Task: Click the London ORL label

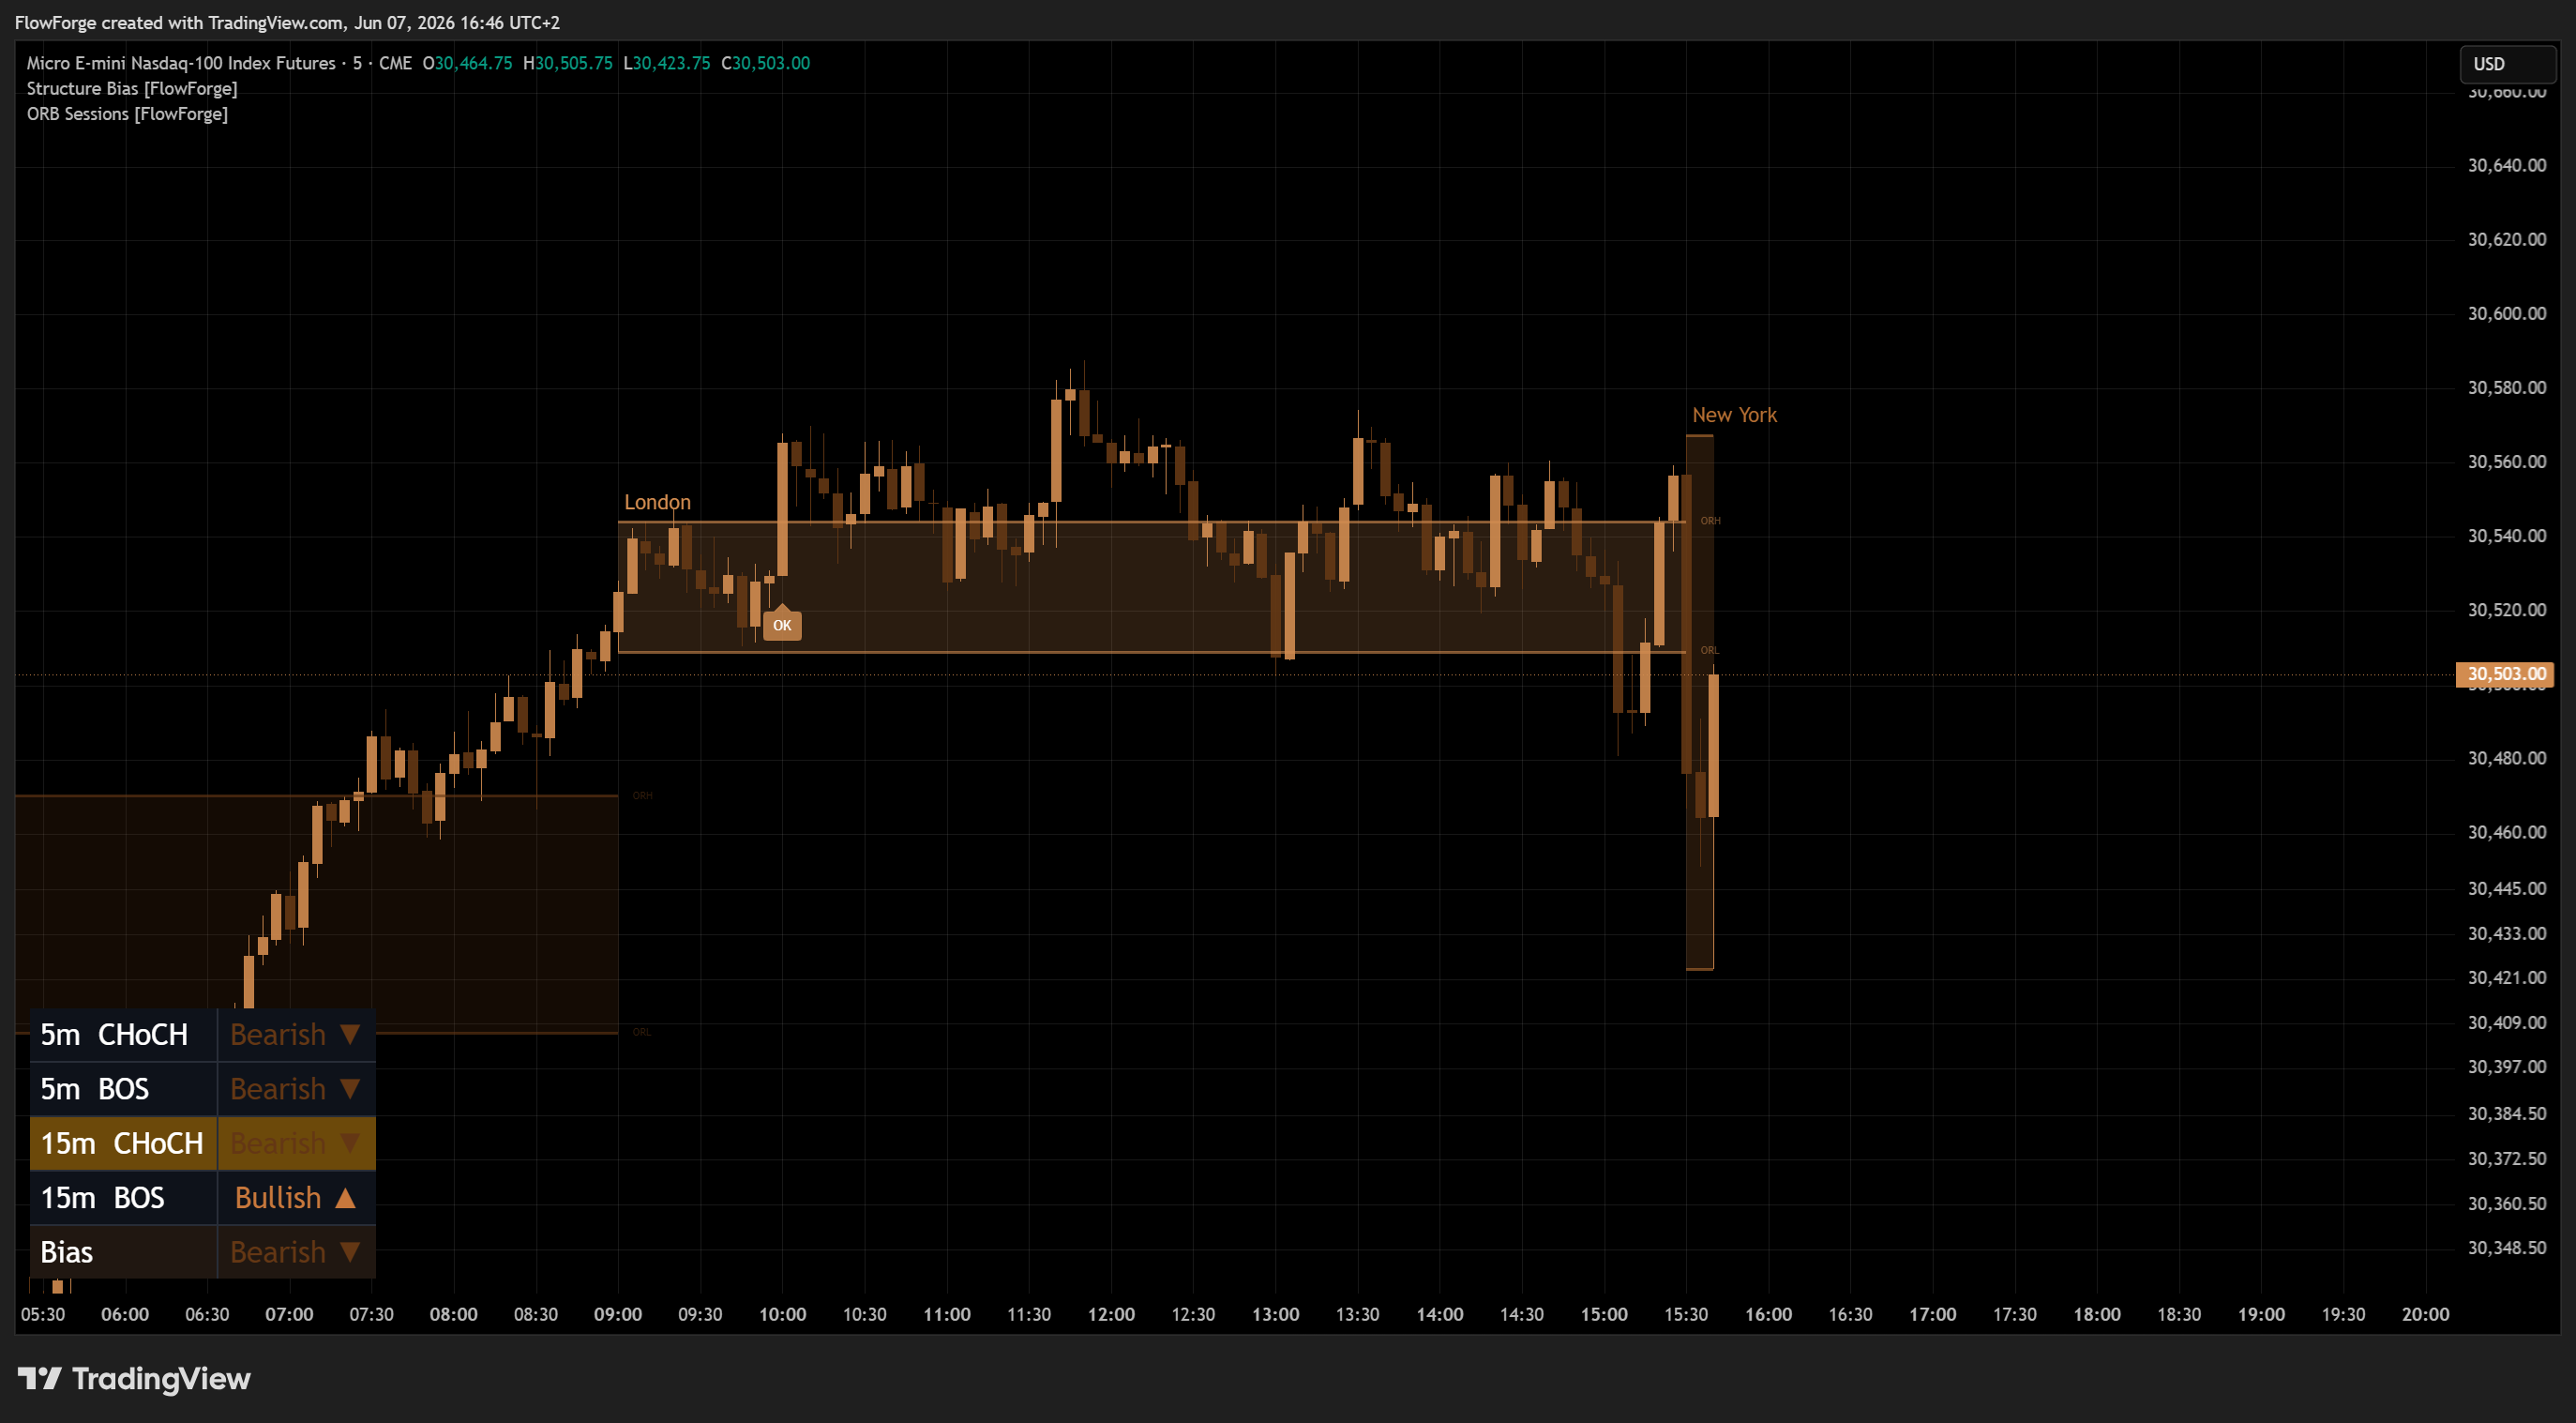Action: [1710, 650]
